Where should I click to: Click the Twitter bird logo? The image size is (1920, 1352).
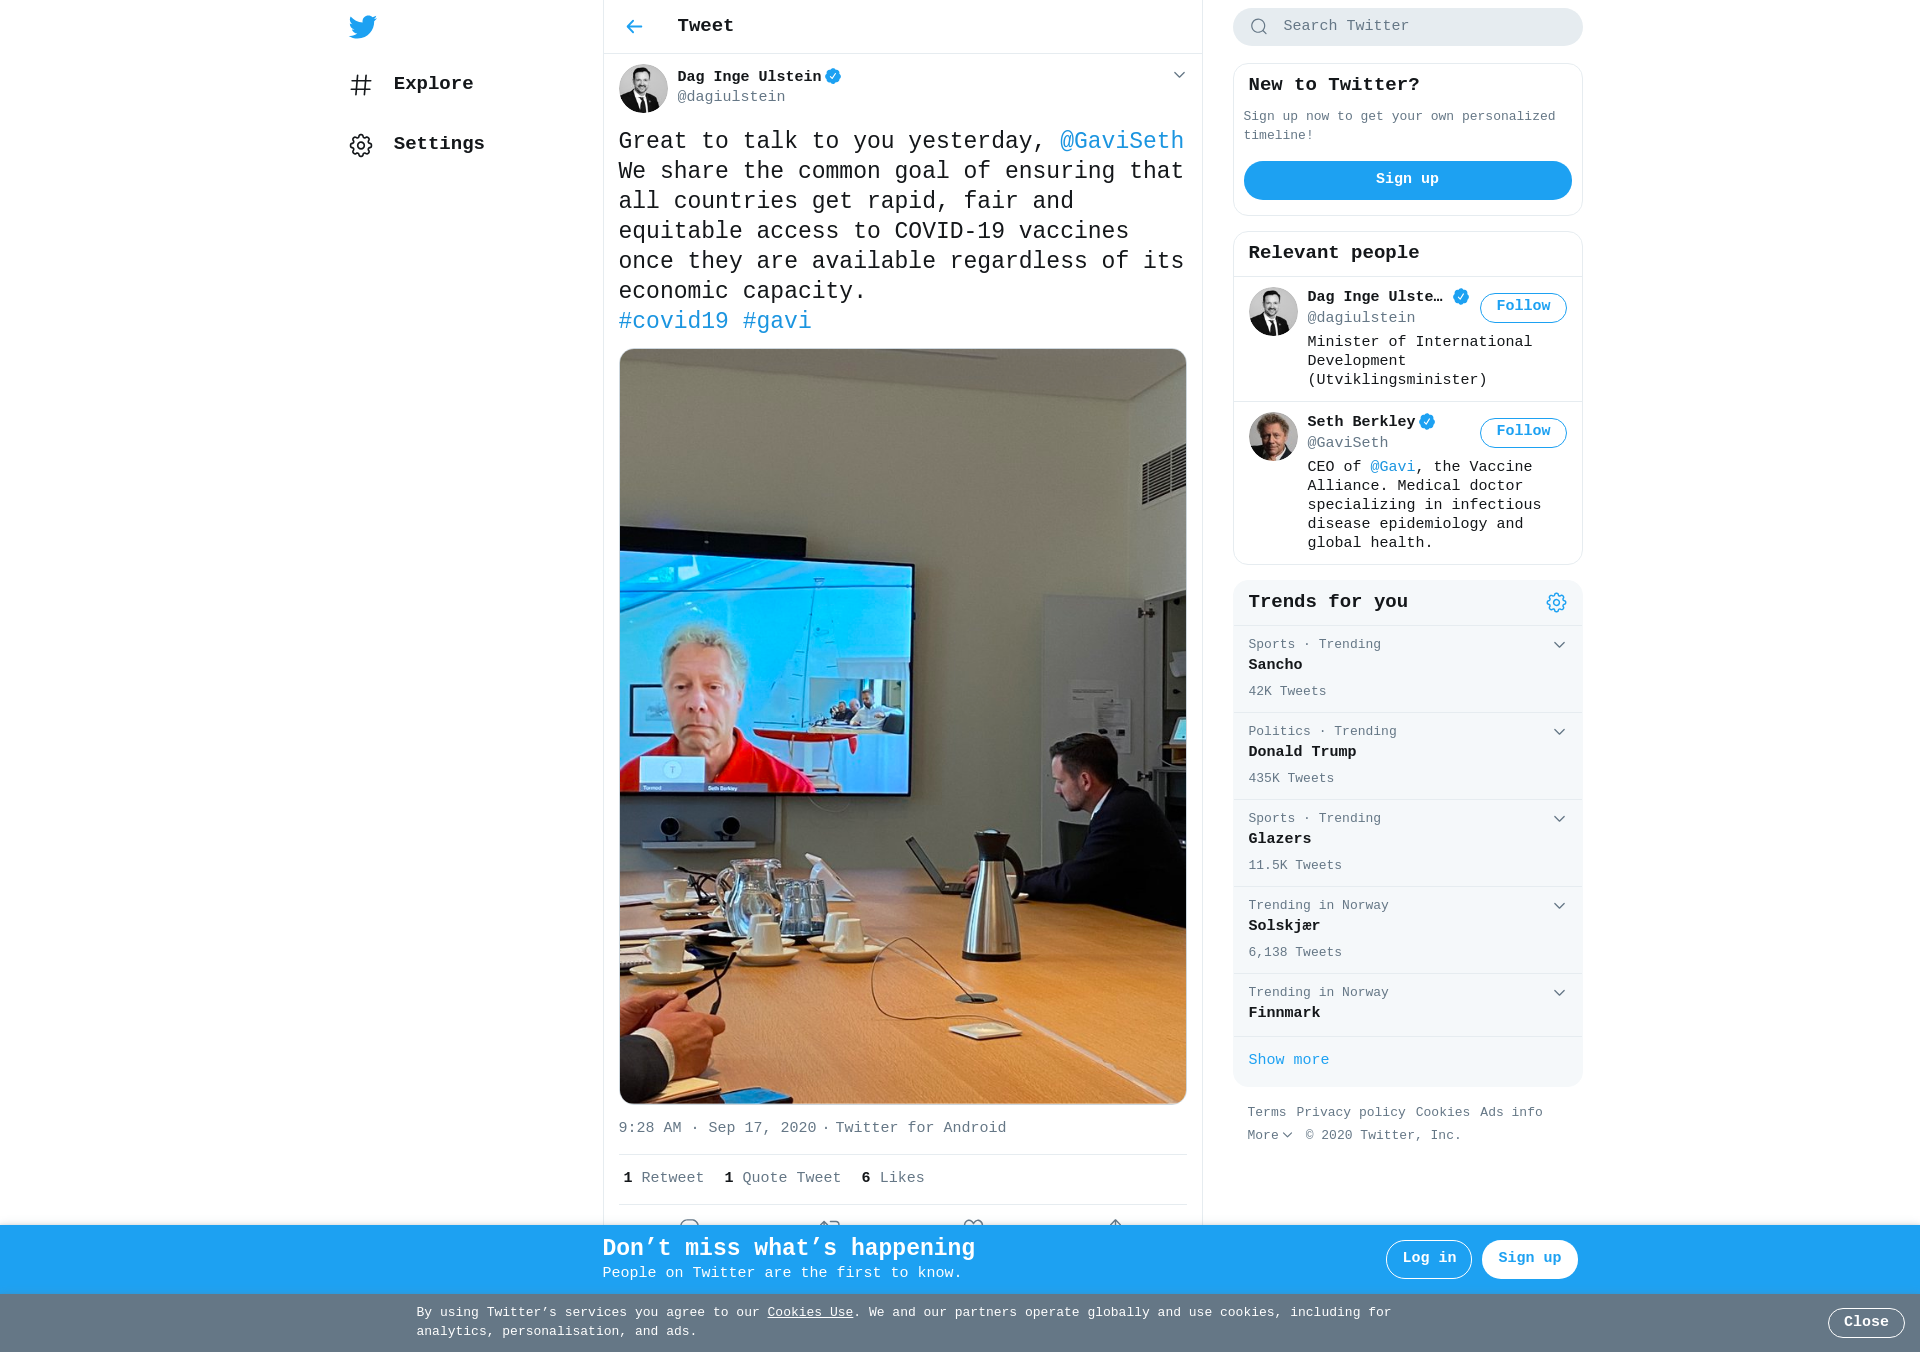coord(362,27)
